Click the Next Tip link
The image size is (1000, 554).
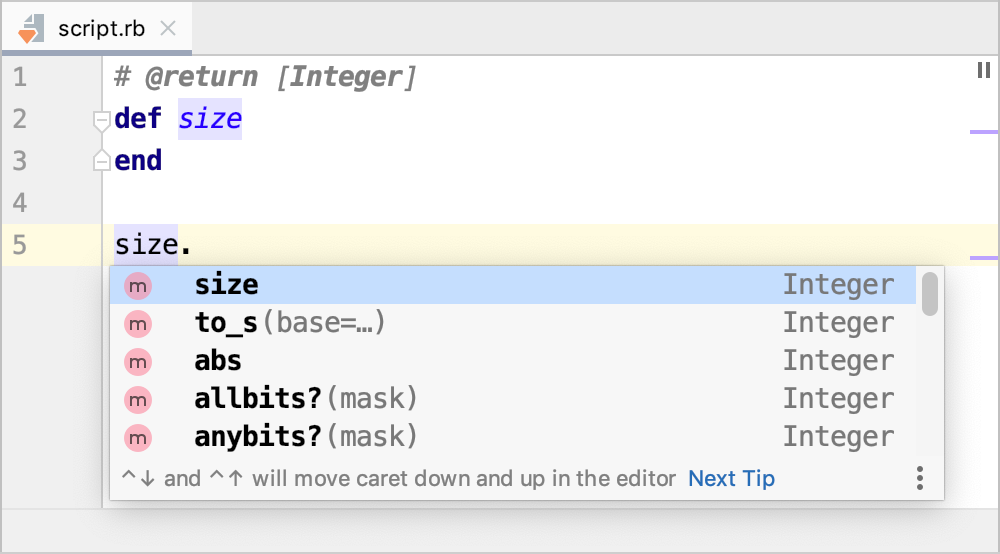731,479
